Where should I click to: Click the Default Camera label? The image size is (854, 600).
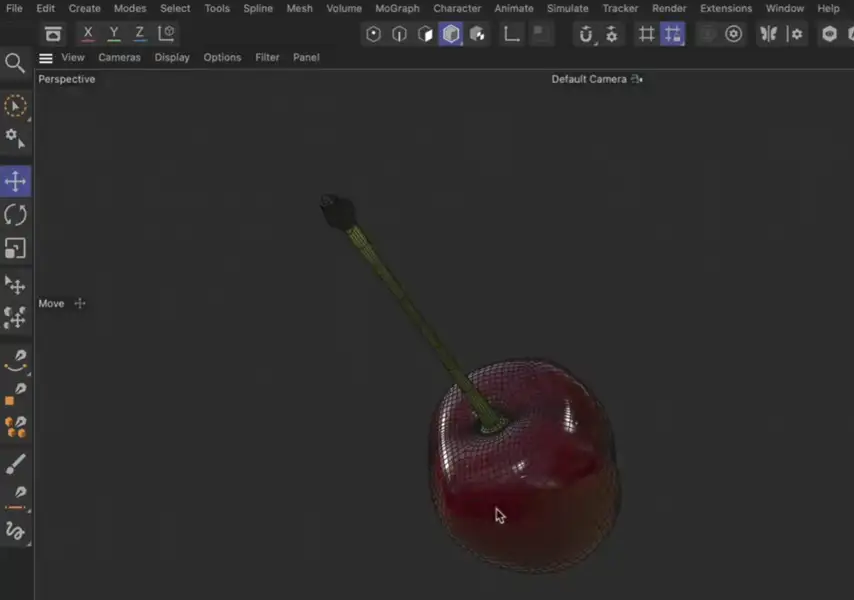click(x=589, y=79)
